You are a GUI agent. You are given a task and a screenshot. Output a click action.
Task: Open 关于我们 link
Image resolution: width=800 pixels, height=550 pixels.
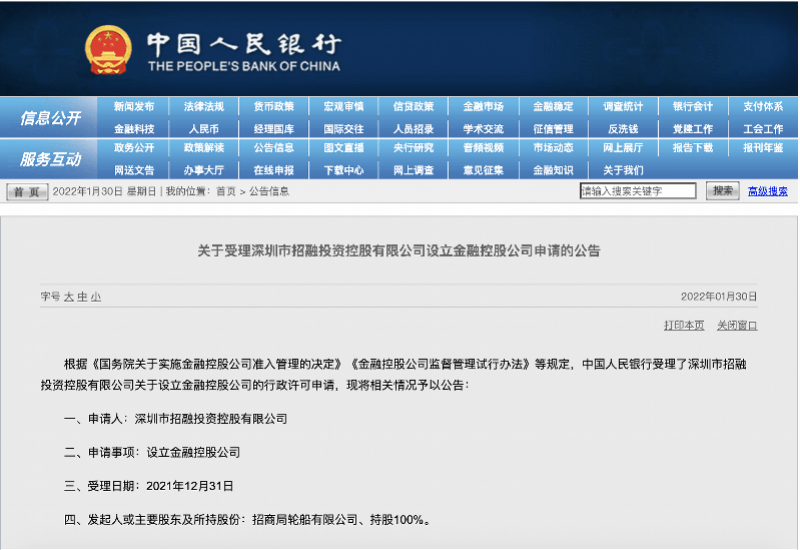click(x=623, y=170)
